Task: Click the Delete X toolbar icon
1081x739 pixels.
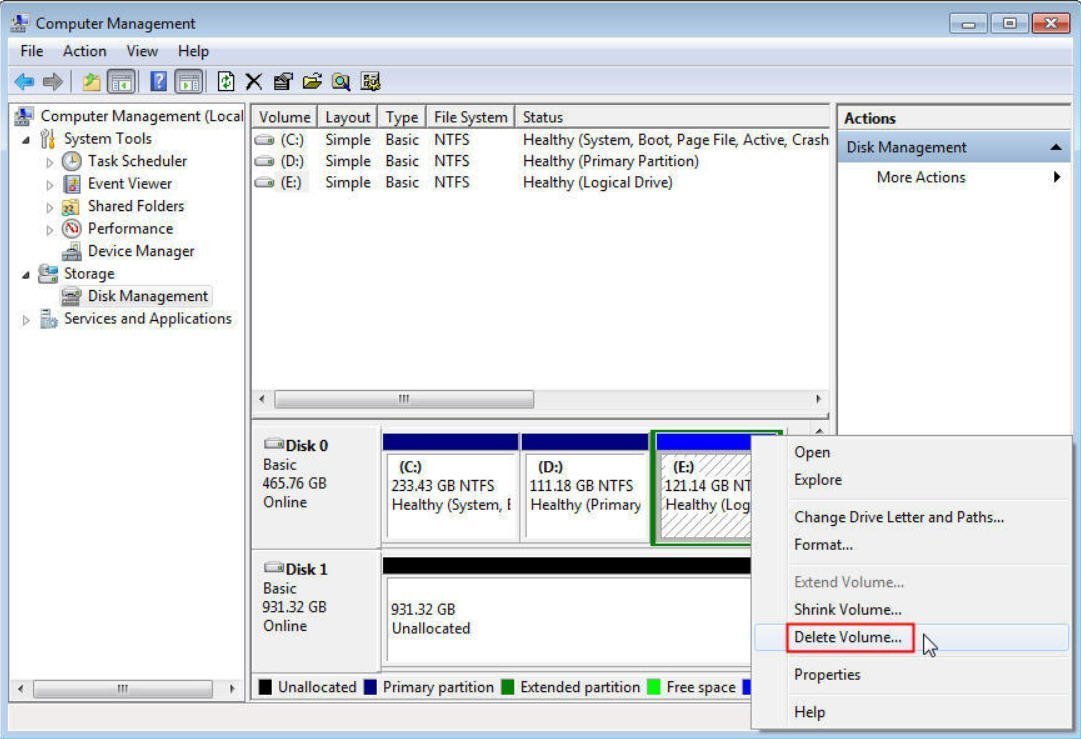Action: [253, 82]
